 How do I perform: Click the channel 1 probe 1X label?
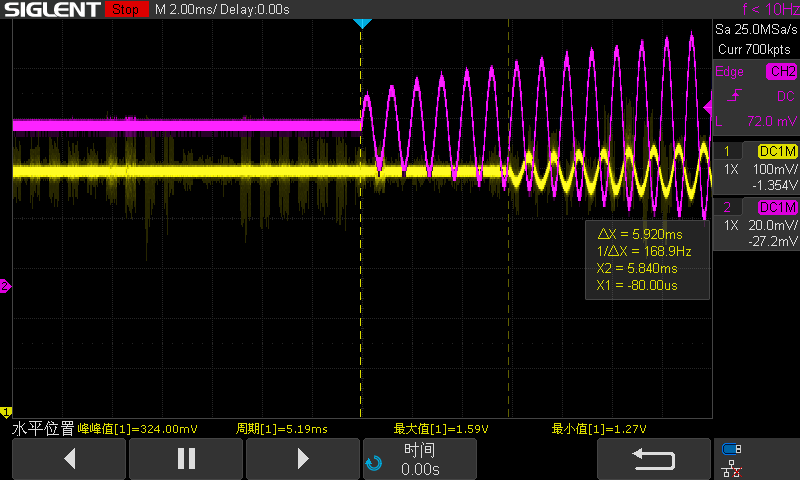pos(731,169)
